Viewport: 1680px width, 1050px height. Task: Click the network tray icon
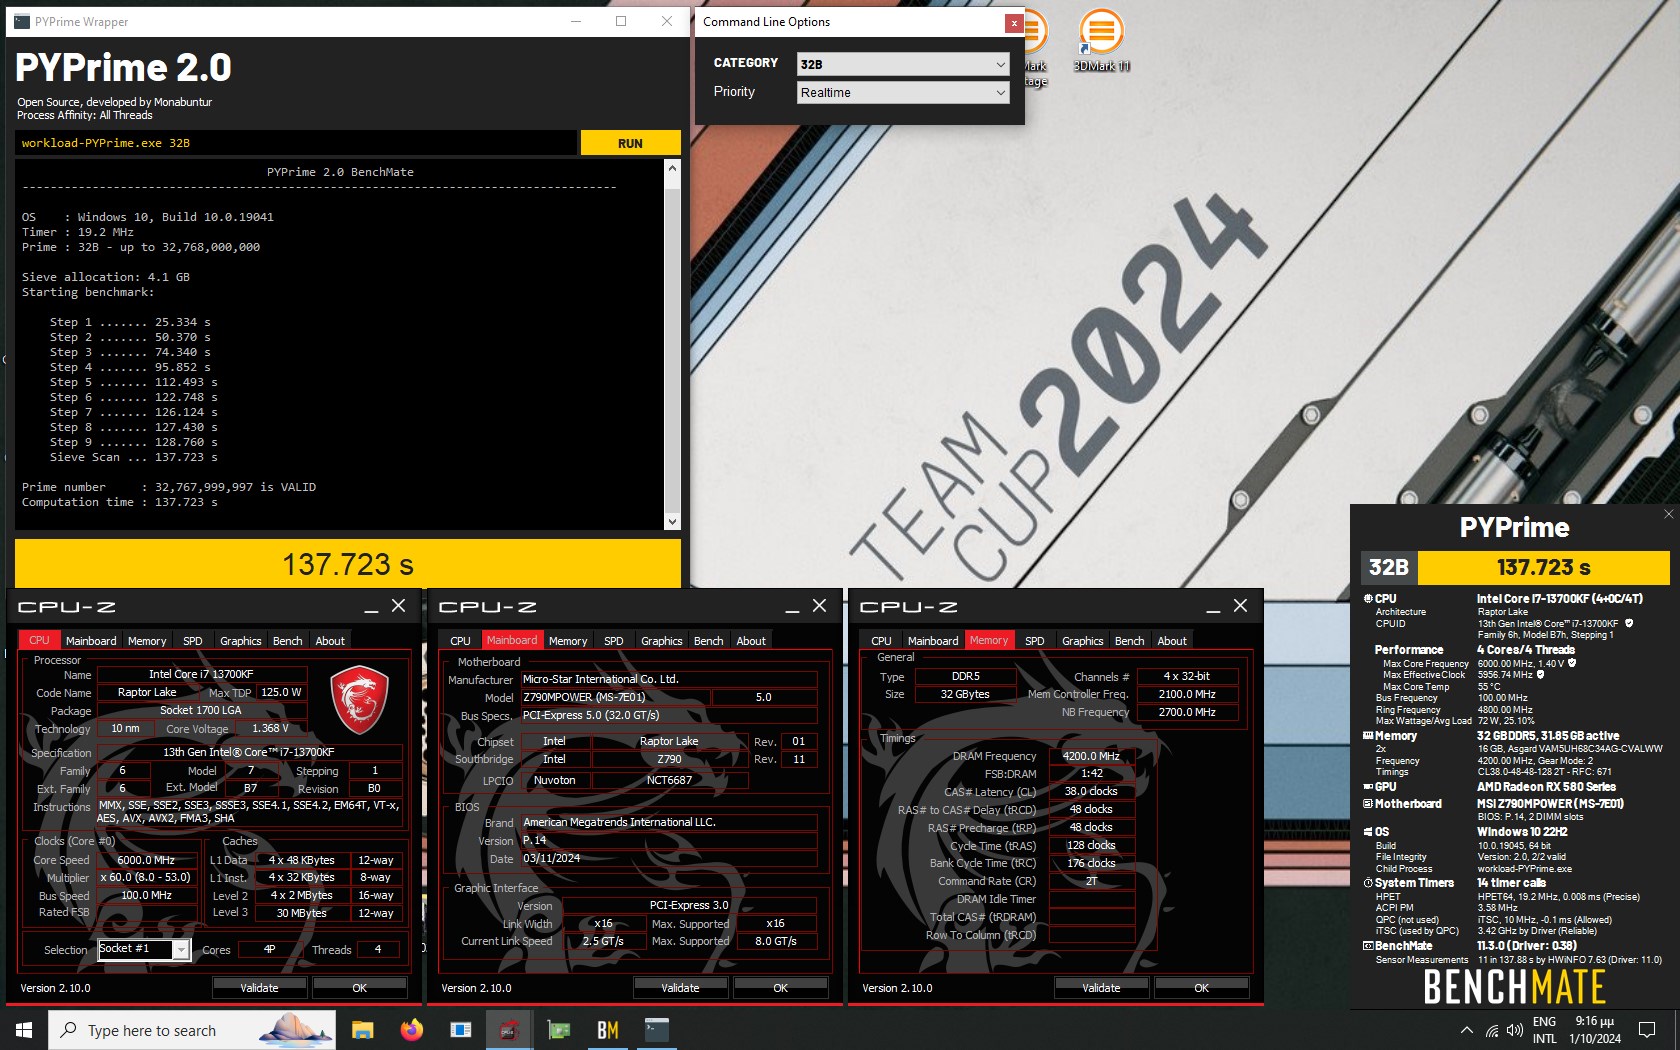(1491, 1030)
